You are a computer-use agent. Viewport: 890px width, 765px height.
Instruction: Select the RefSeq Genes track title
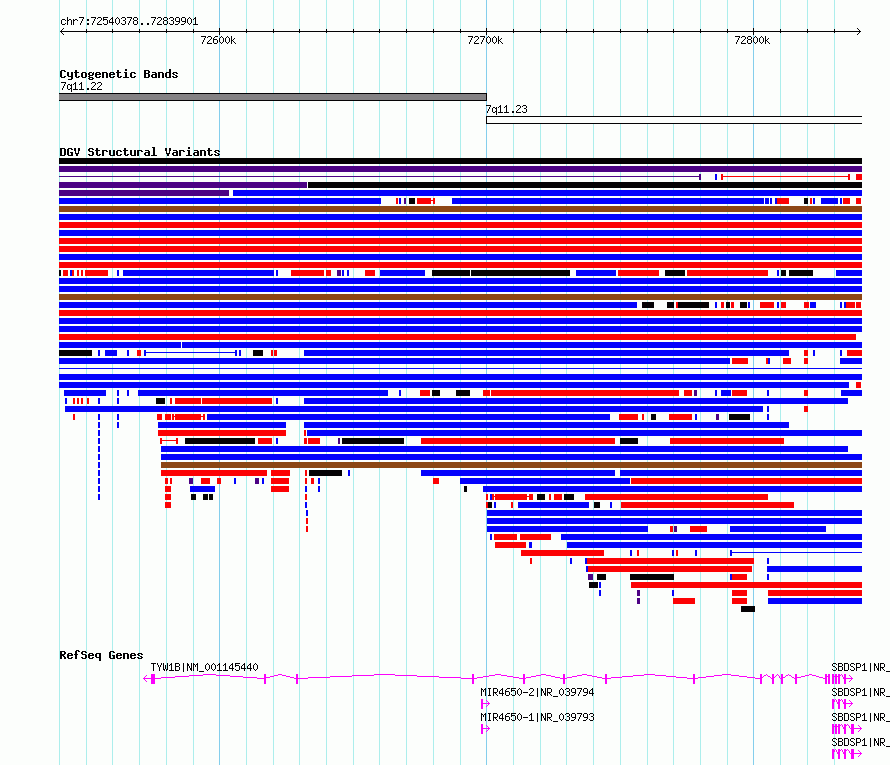[x=101, y=655]
